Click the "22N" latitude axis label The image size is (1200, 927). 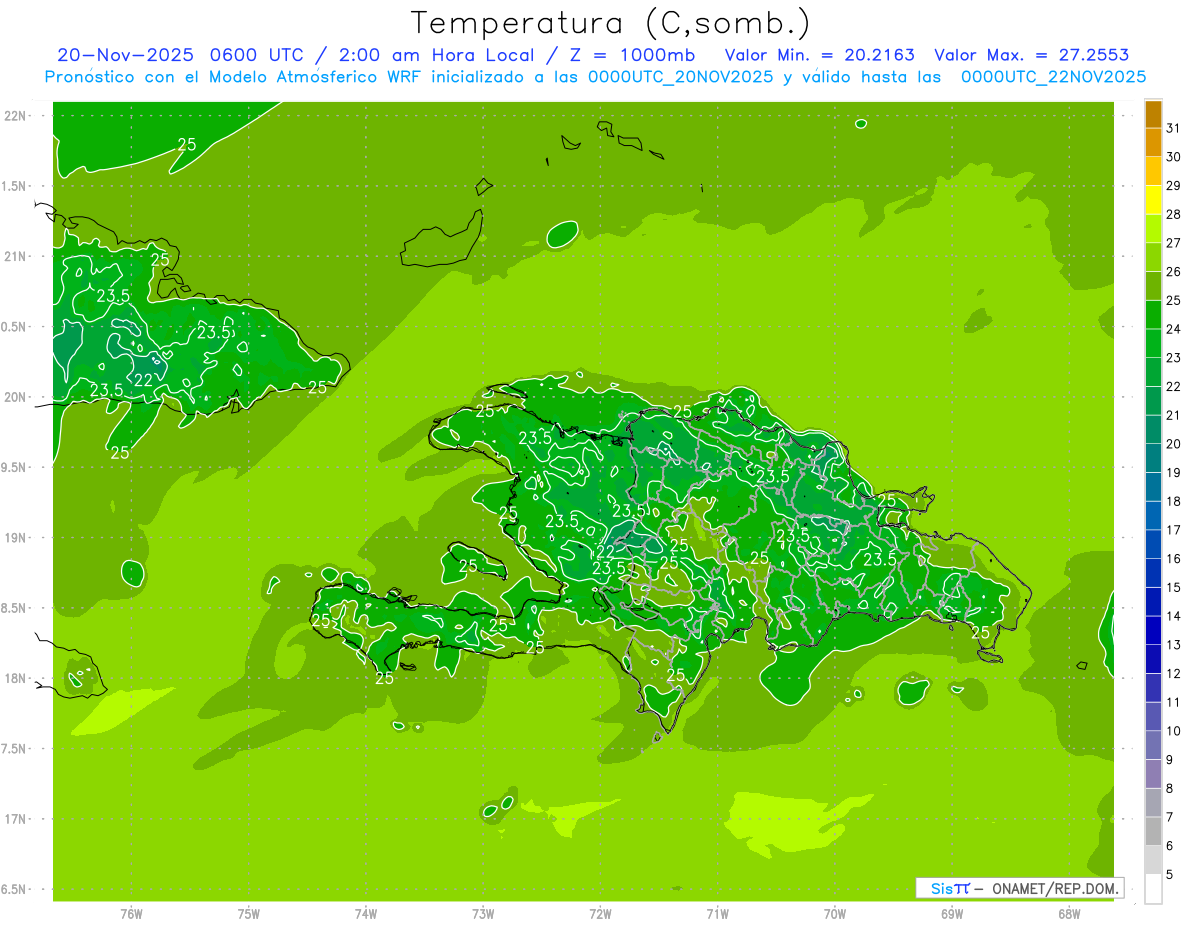coord(14,116)
